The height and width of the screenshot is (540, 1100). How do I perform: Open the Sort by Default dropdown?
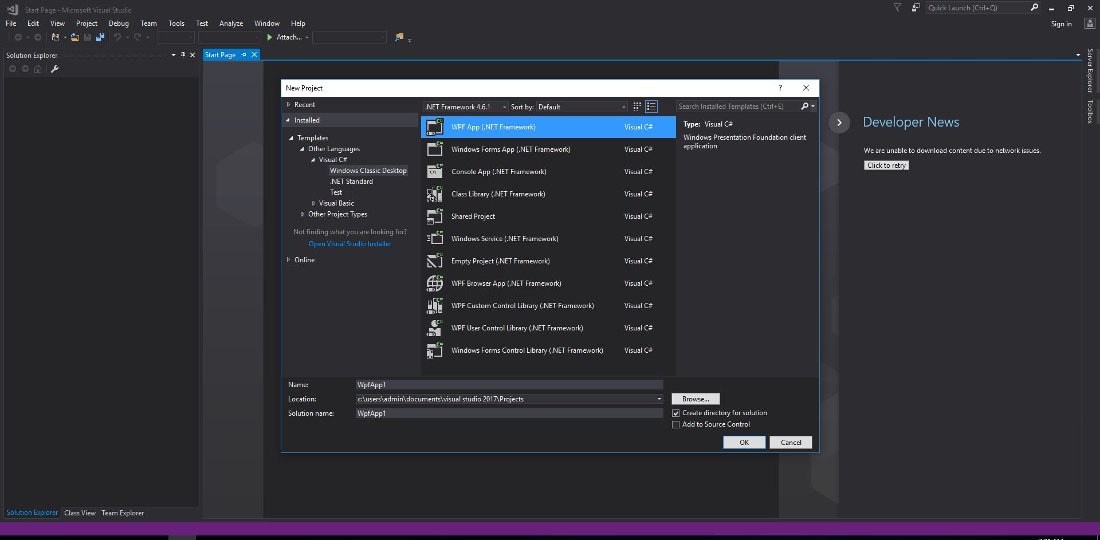click(582, 107)
